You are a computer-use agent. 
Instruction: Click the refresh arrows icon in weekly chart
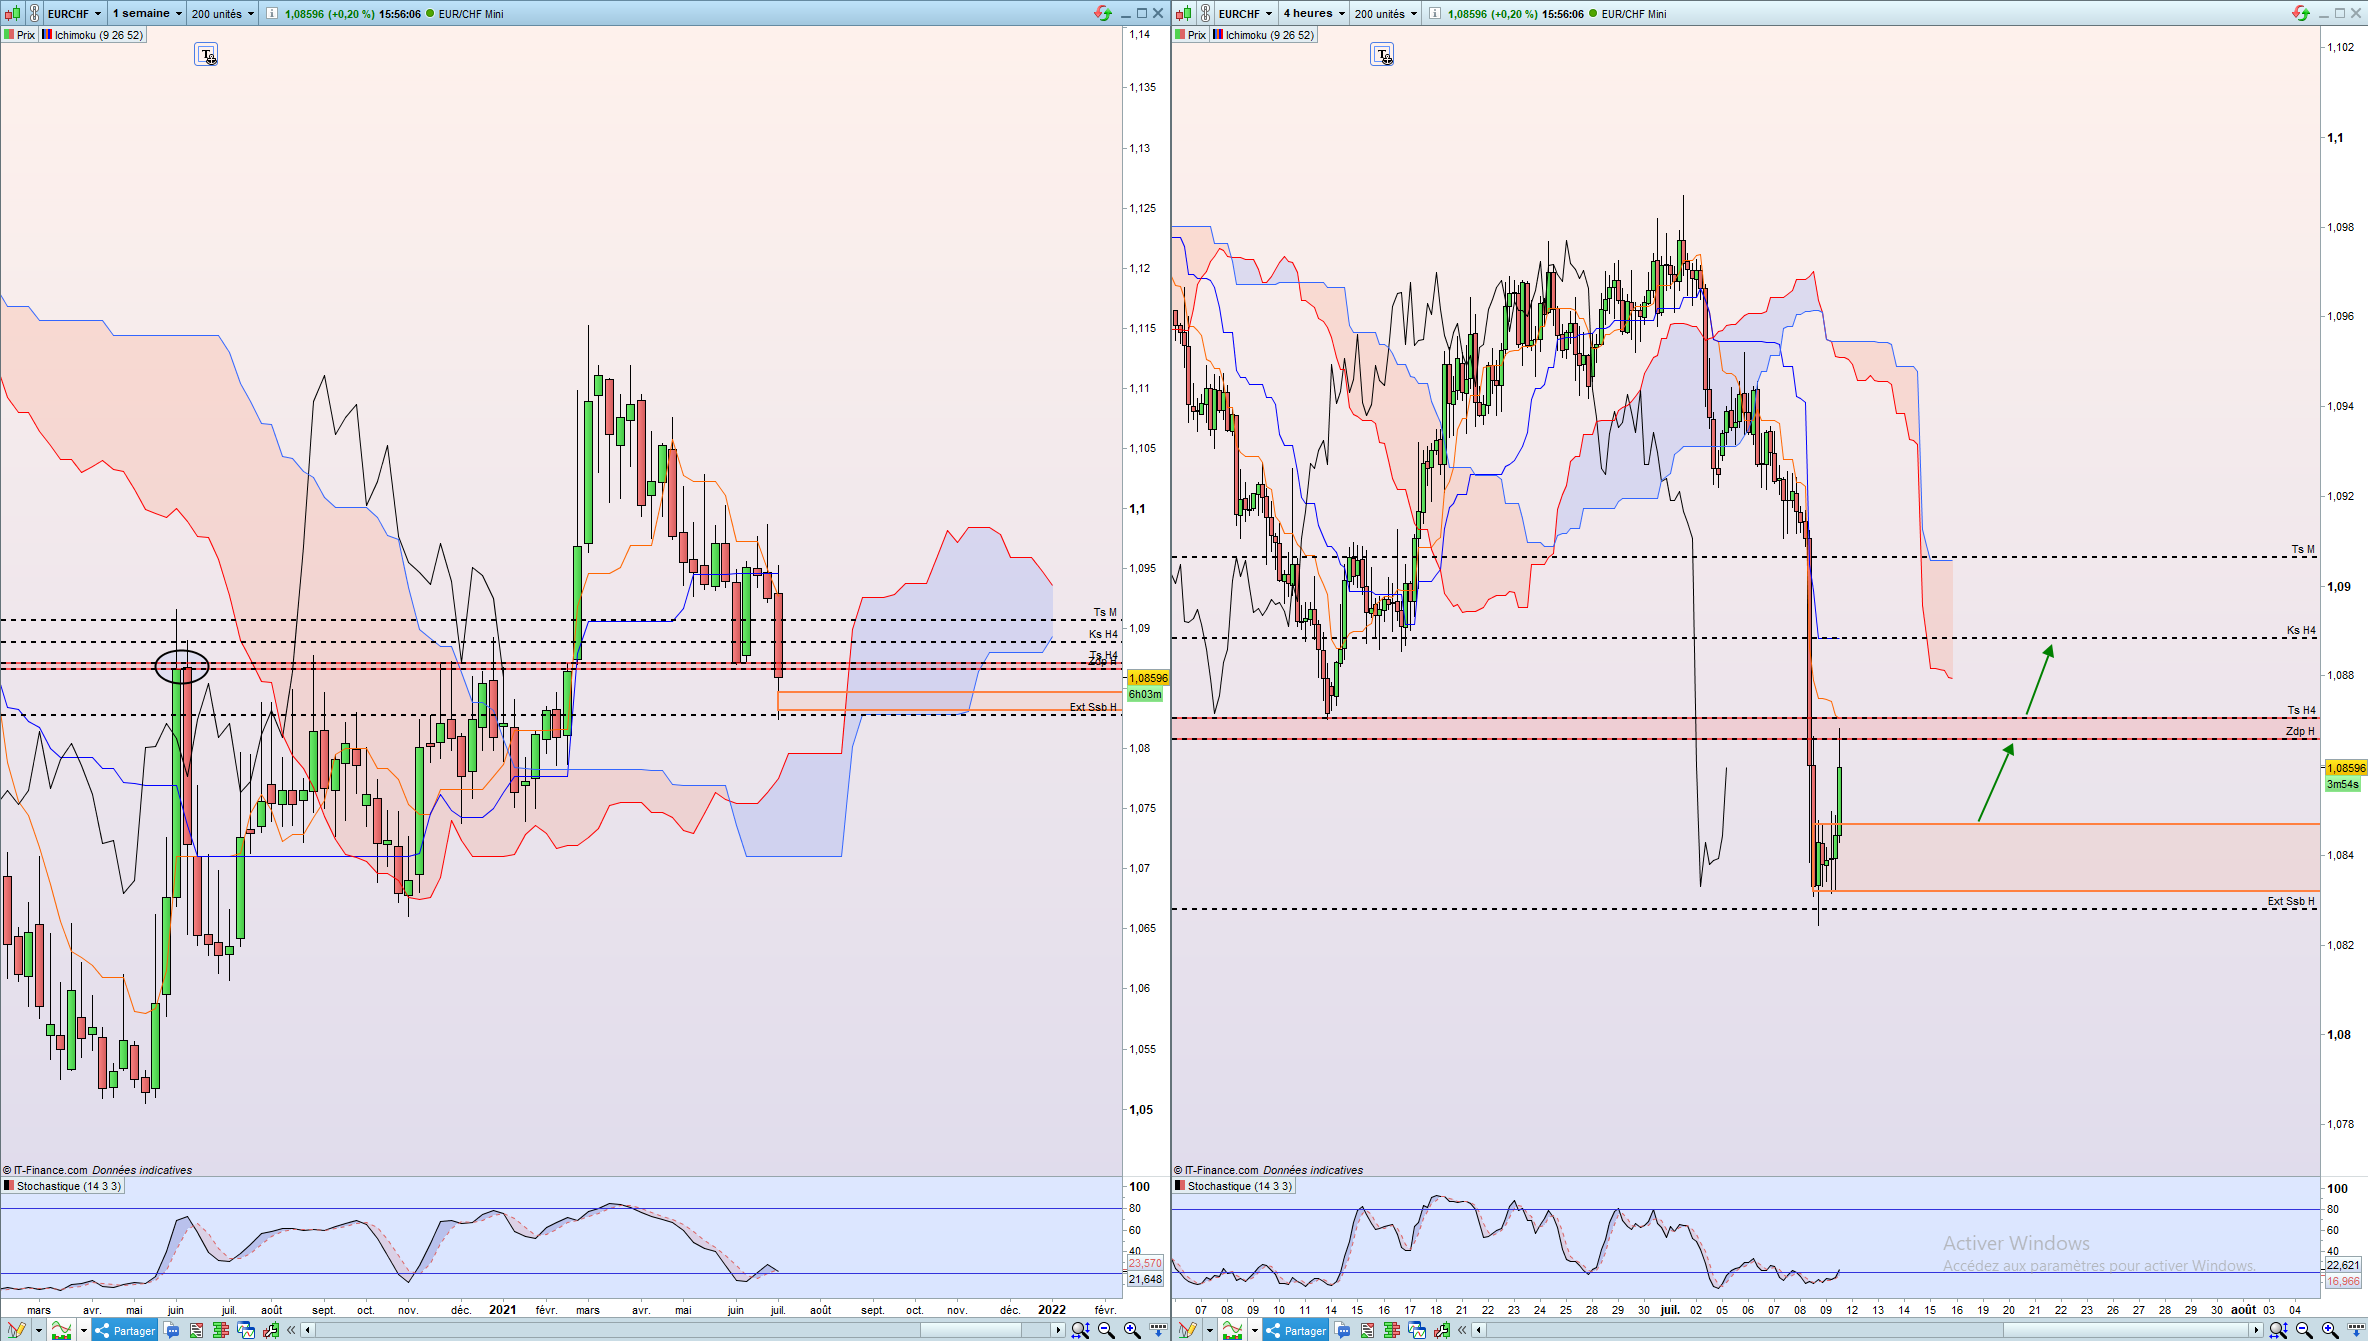click(x=1102, y=13)
